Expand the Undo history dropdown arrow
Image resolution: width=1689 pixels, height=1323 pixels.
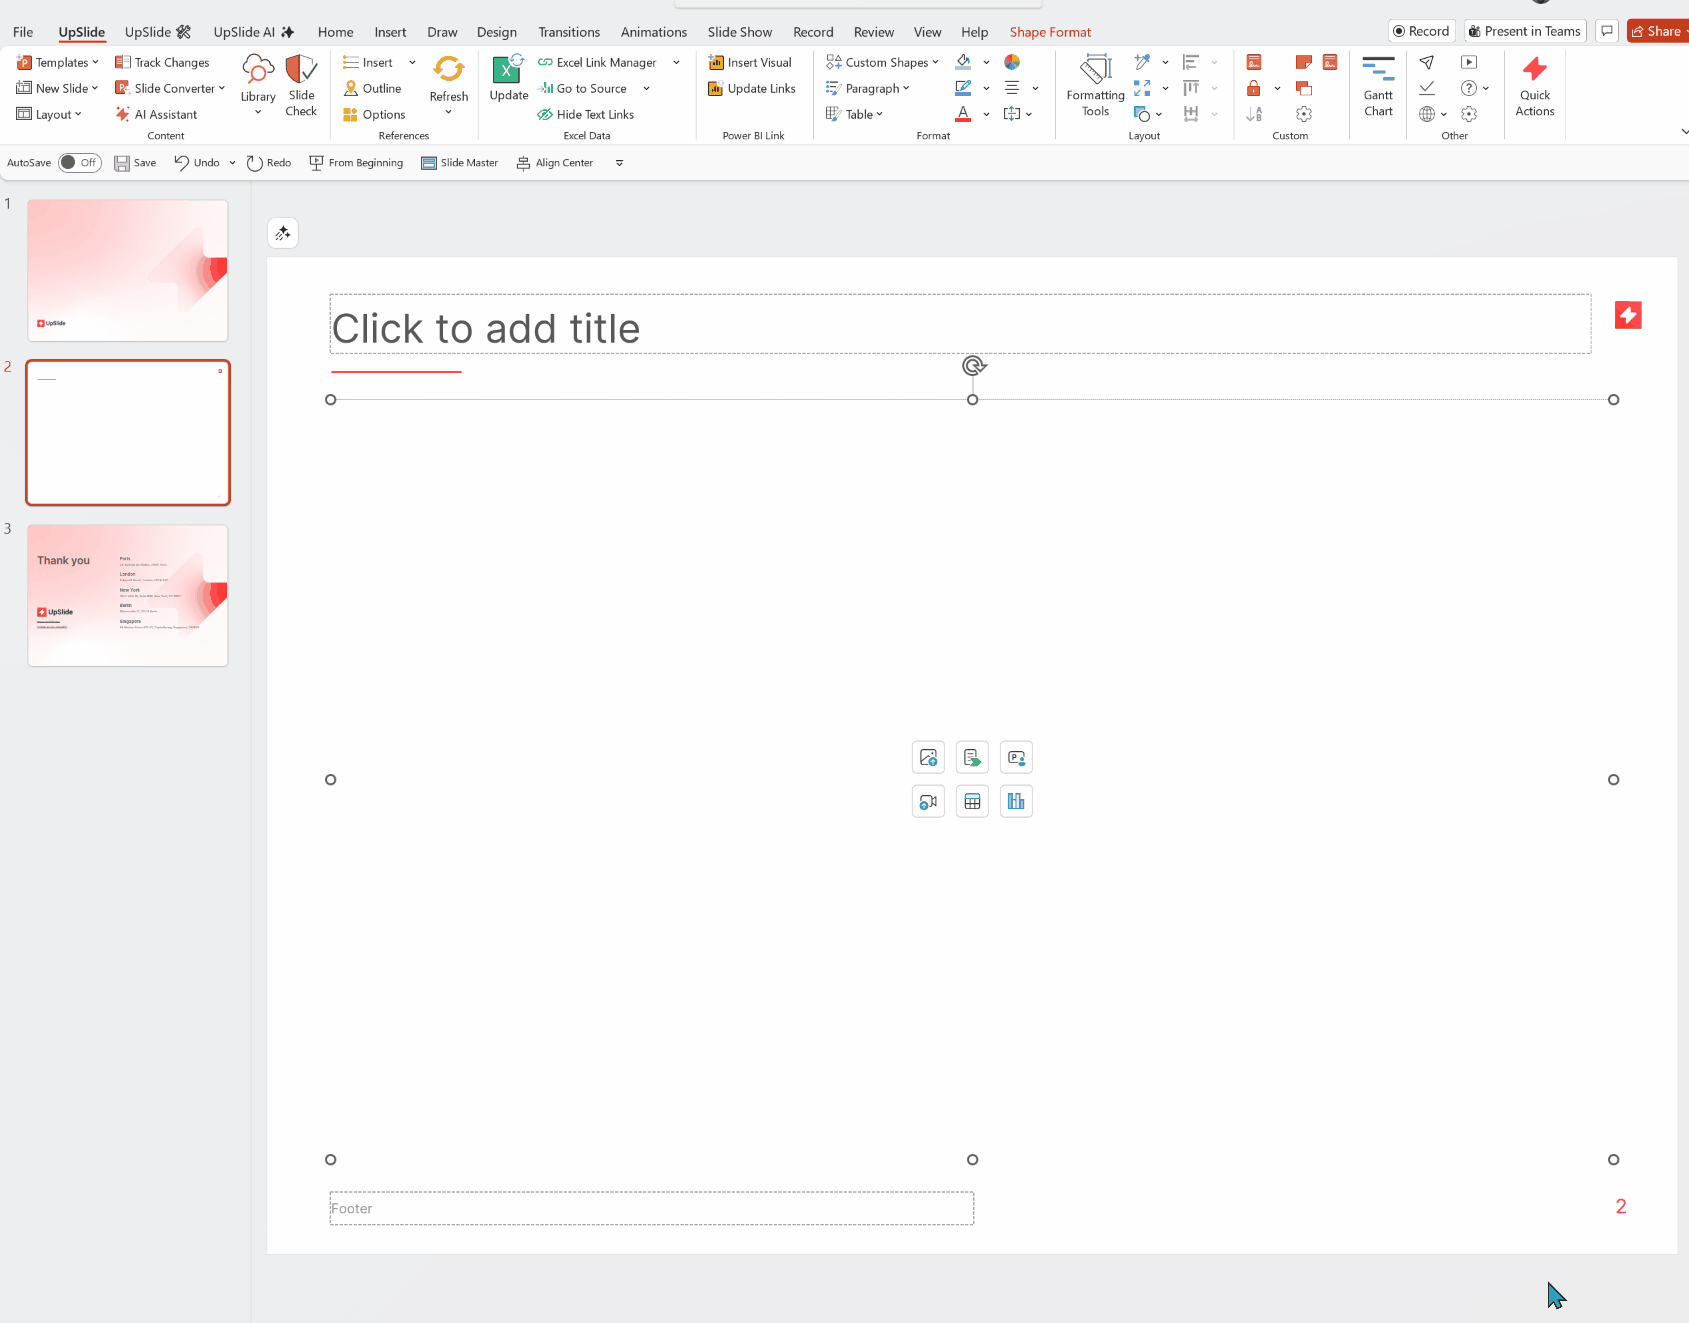[x=232, y=162]
